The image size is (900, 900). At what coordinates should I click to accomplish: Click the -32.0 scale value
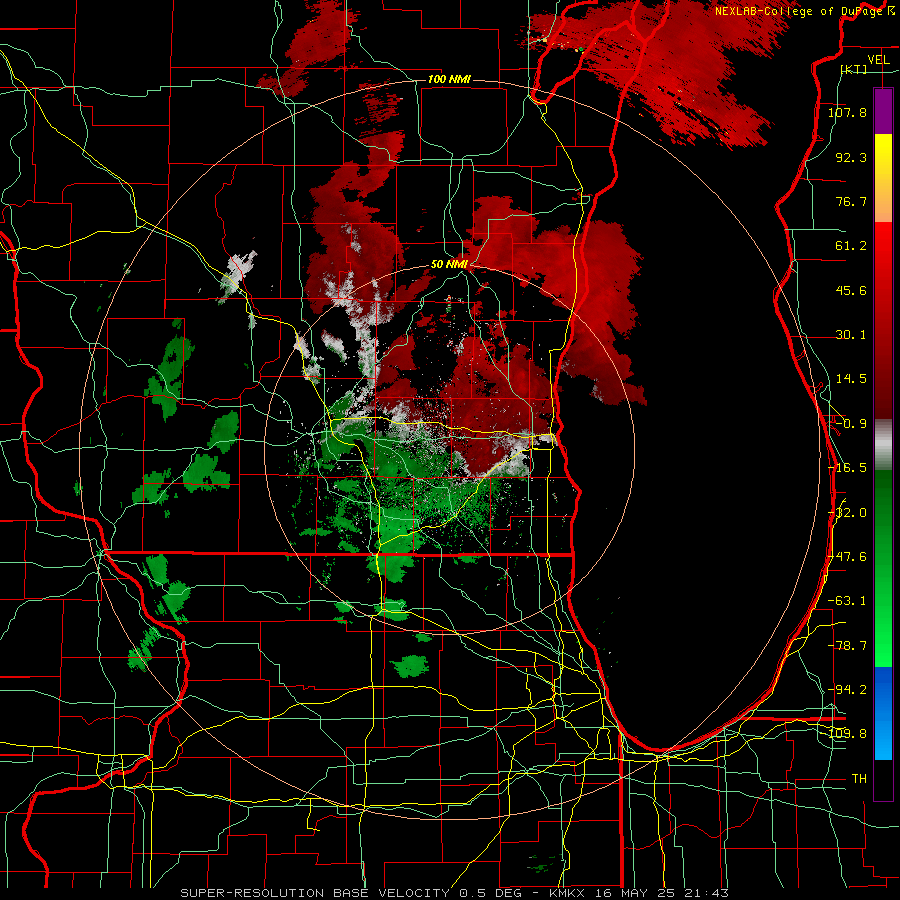[848, 513]
